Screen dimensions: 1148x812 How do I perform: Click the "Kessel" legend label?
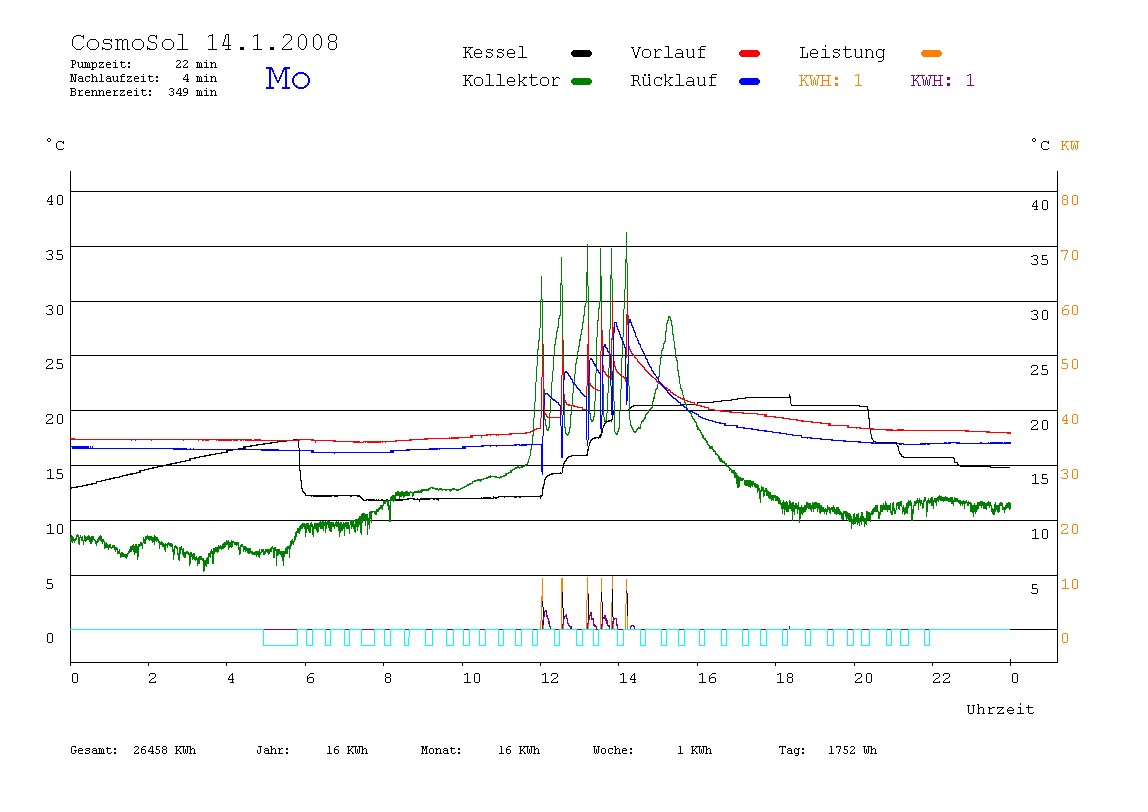(x=495, y=53)
